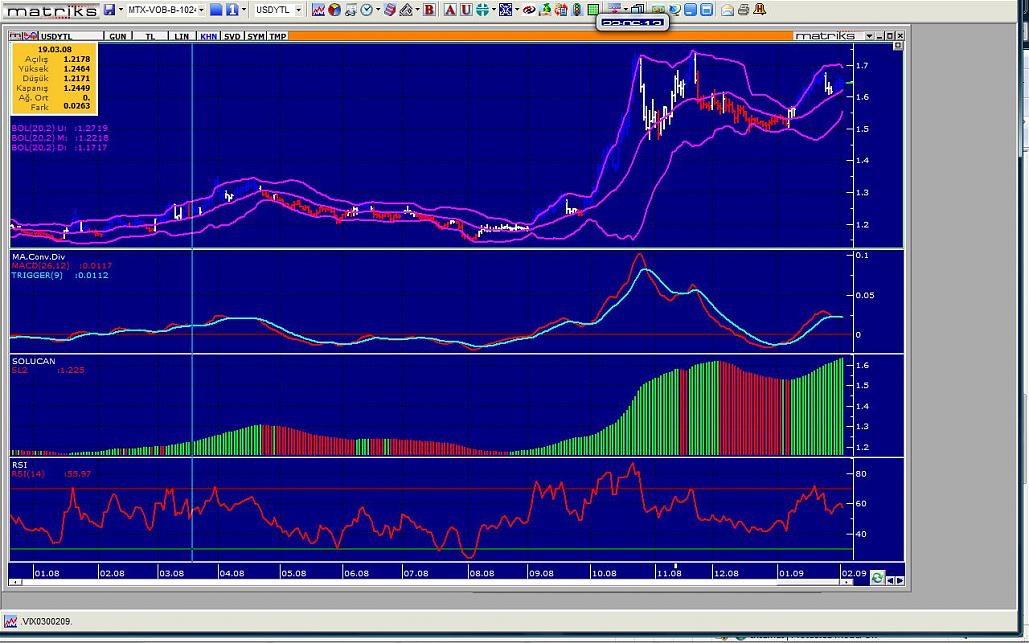This screenshot has width=1029, height=643.
Task: Click the pie chart toolbar icon
Action: (x=335, y=10)
